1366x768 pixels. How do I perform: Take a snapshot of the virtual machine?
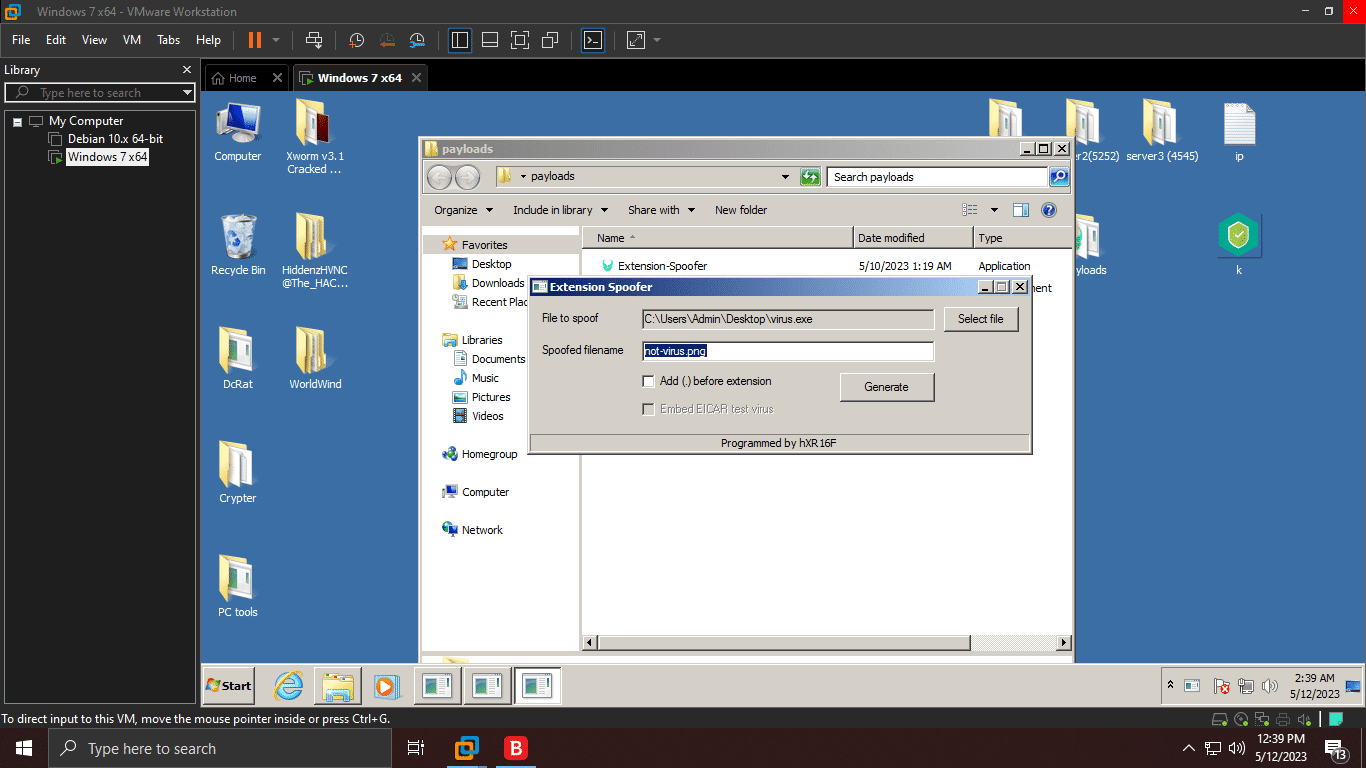click(x=356, y=40)
